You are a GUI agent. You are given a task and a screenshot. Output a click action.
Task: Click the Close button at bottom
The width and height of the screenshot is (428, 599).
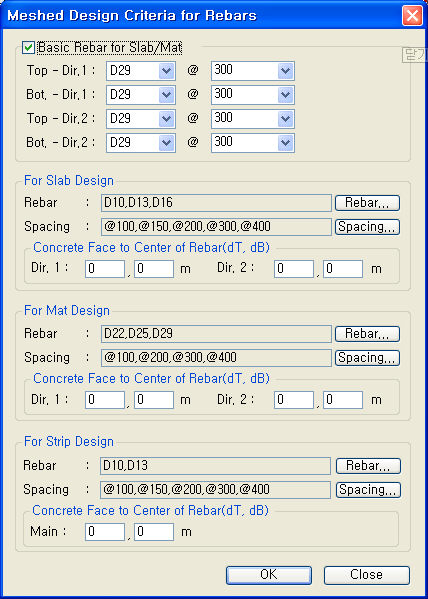point(367,575)
